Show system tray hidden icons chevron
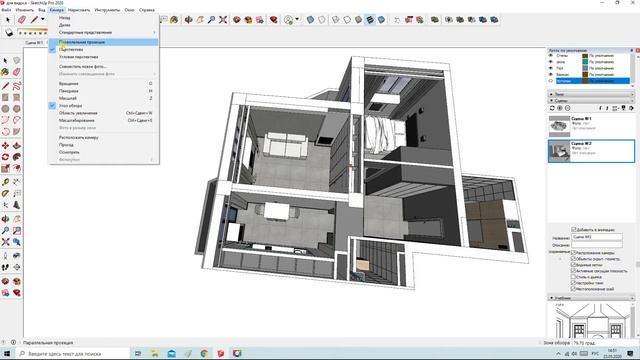This screenshot has height=360, width=640. [x=558, y=353]
